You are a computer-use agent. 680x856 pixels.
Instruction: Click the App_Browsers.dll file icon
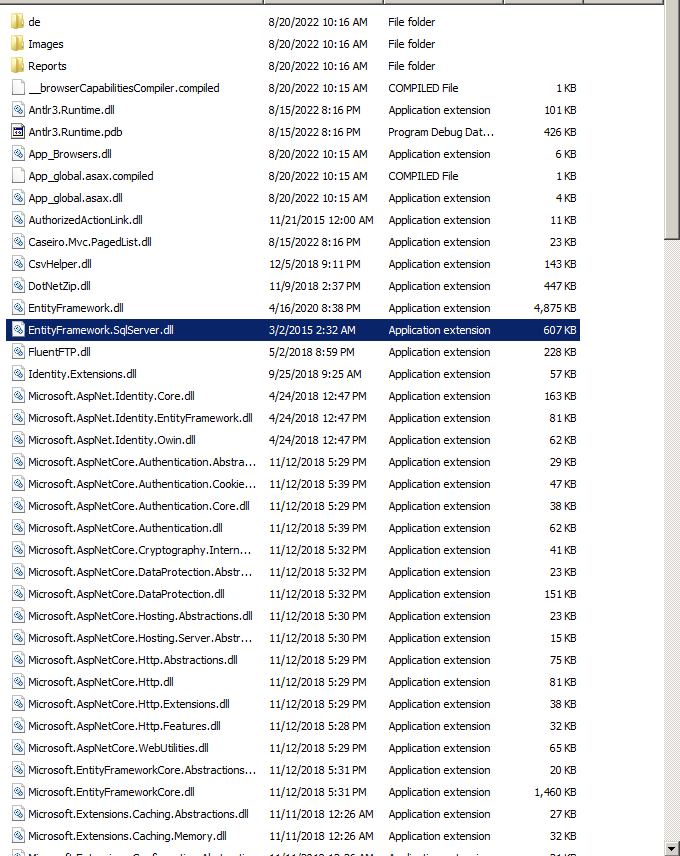click(x=18, y=154)
